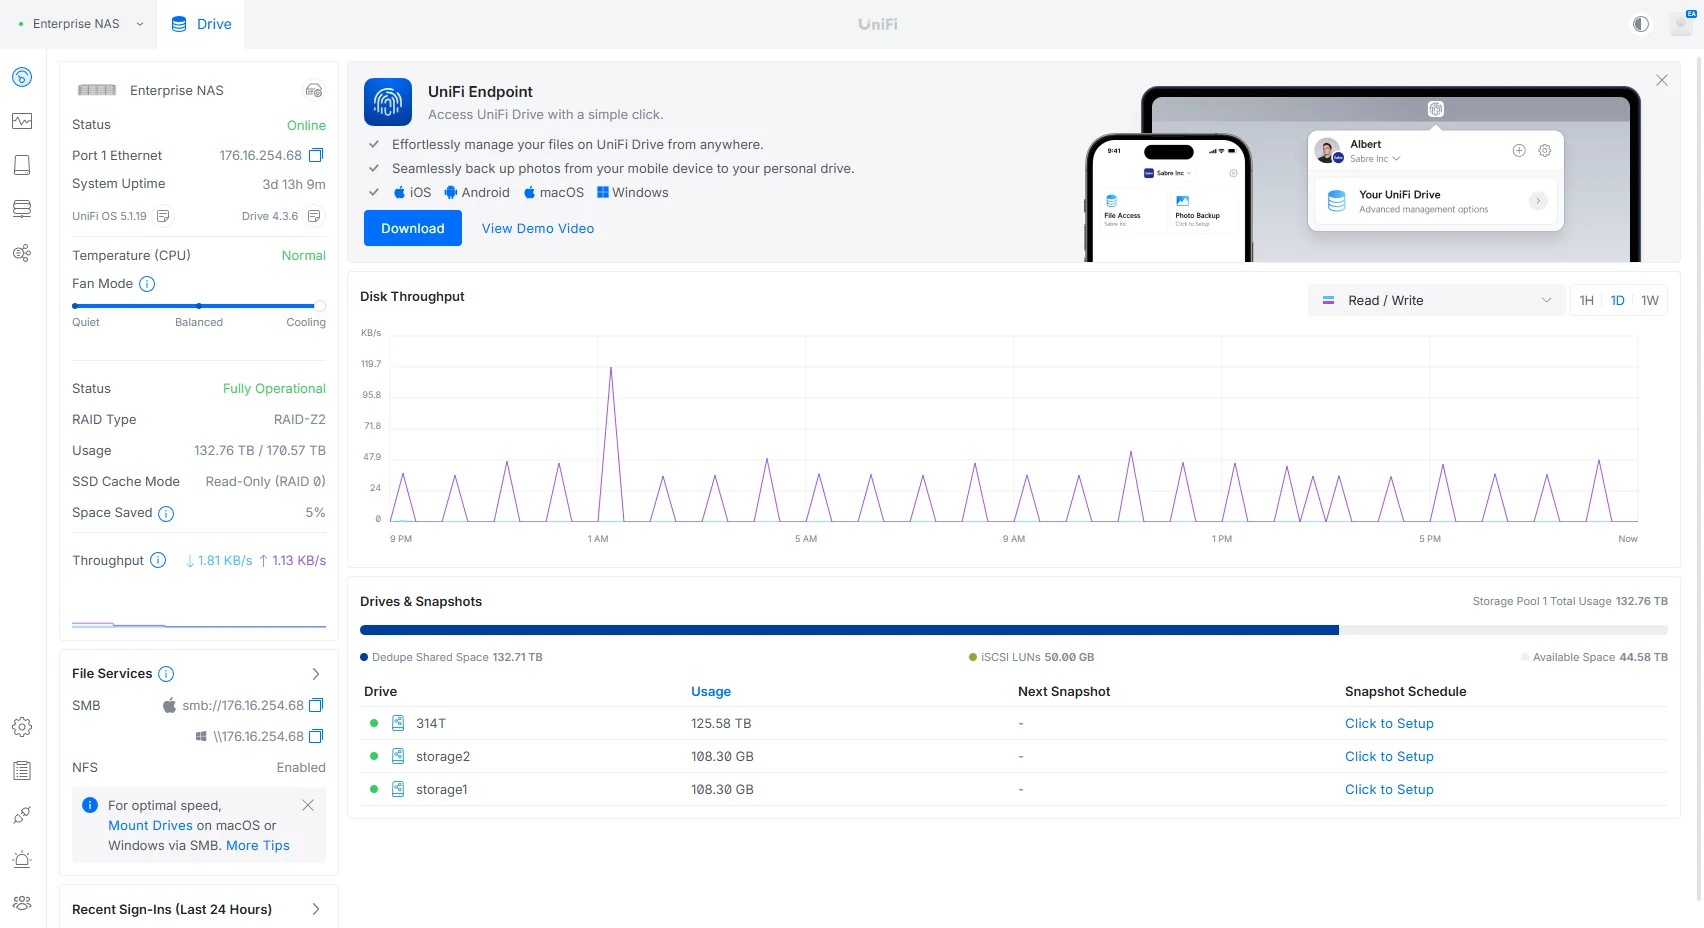
Task: Click the disk icon beside Enterprise NAS title
Action: coord(314,90)
